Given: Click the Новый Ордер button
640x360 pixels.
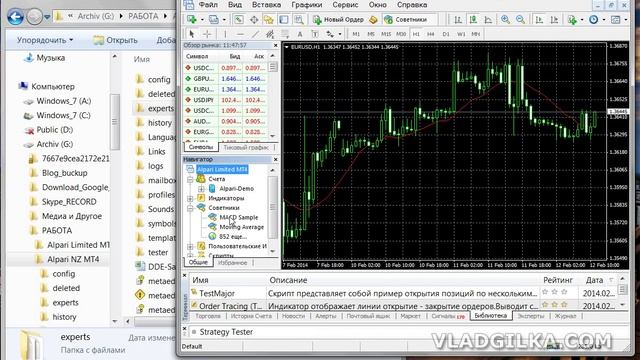Looking at the screenshot, I should (x=338, y=20).
